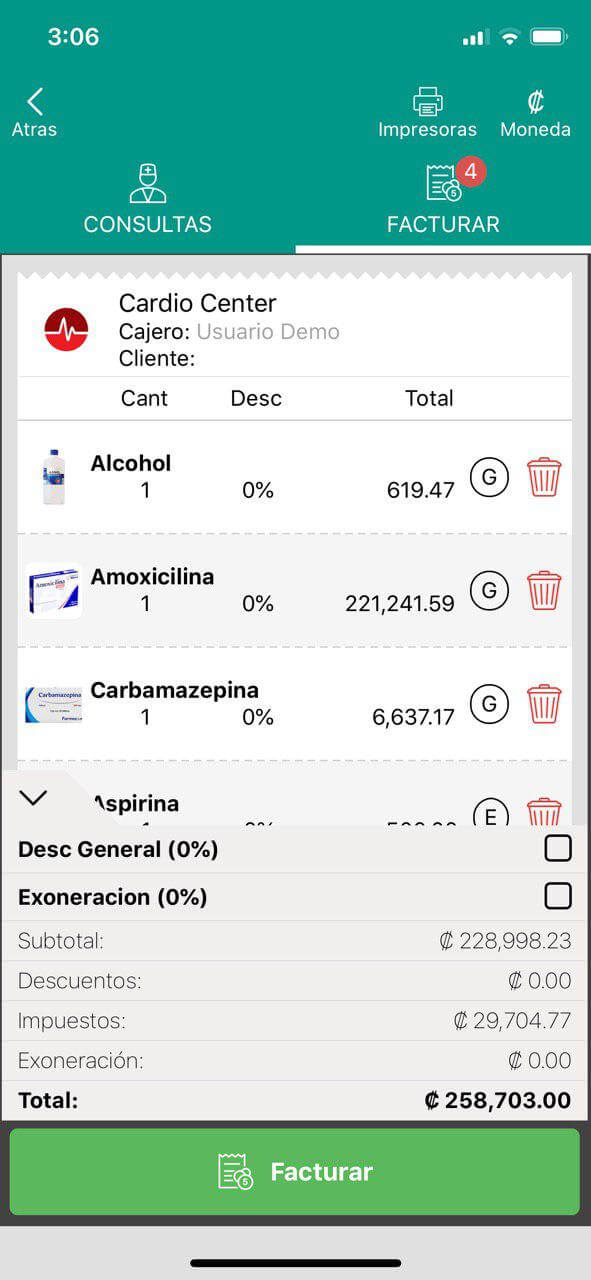The width and height of the screenshot is (591, 1280).
Task: Tap the Cardio Center logo
Action: (67, 329)
